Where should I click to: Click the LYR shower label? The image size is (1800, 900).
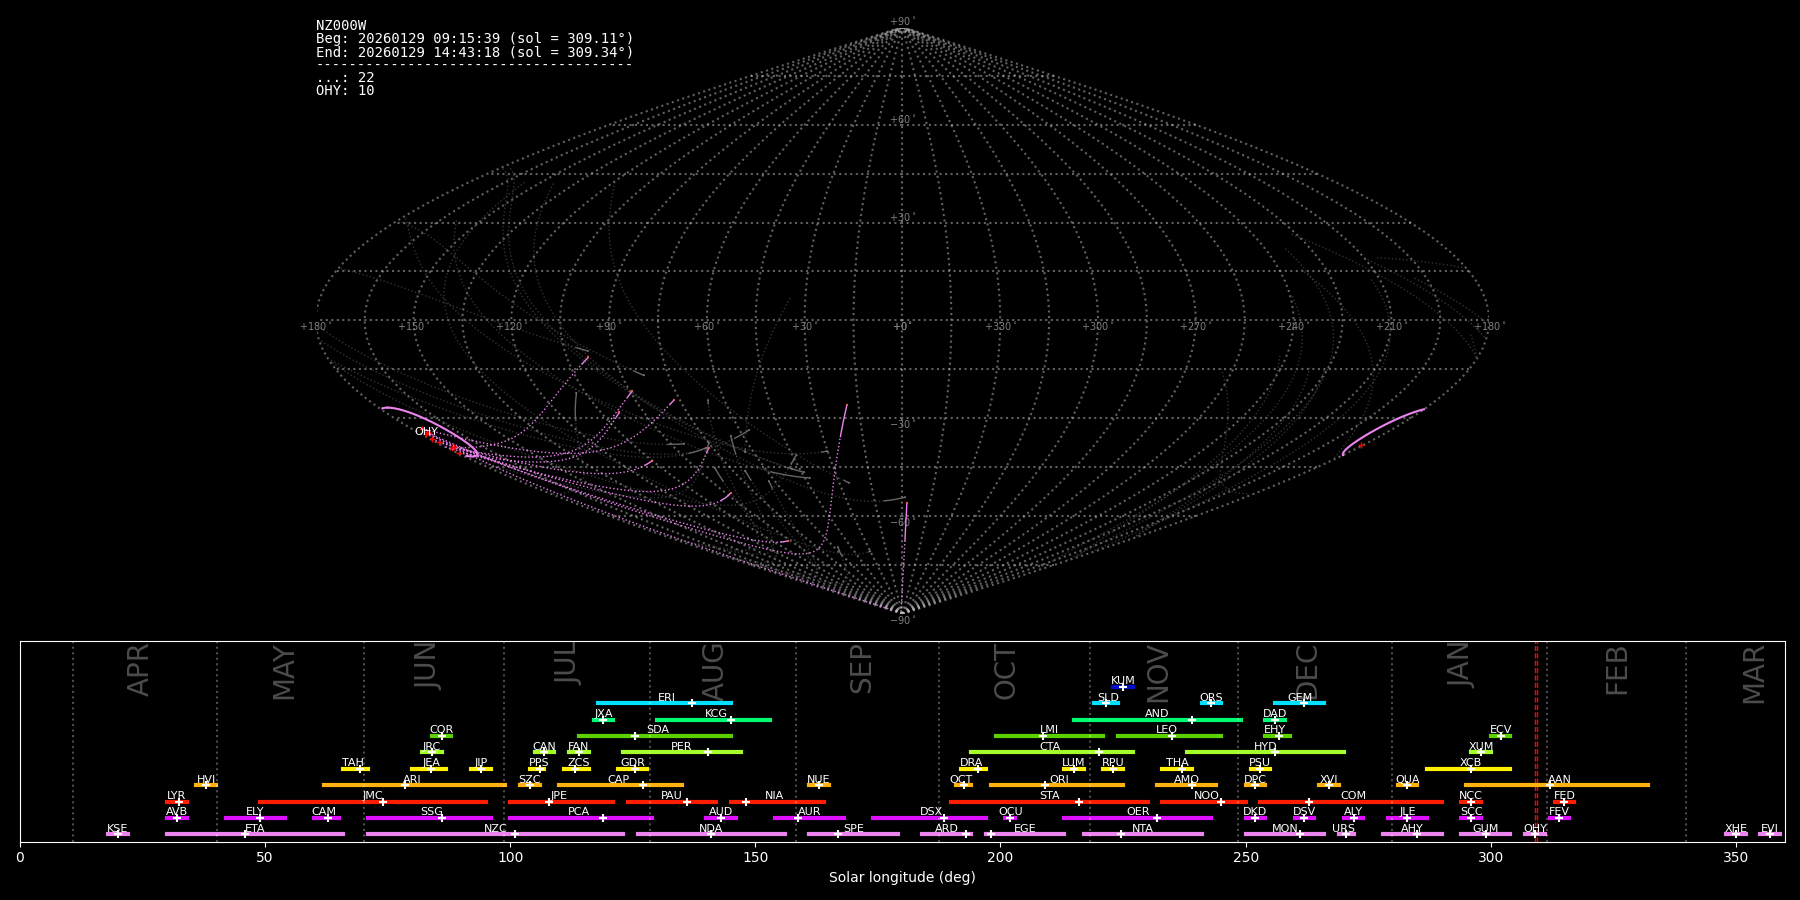click(176, 796)
